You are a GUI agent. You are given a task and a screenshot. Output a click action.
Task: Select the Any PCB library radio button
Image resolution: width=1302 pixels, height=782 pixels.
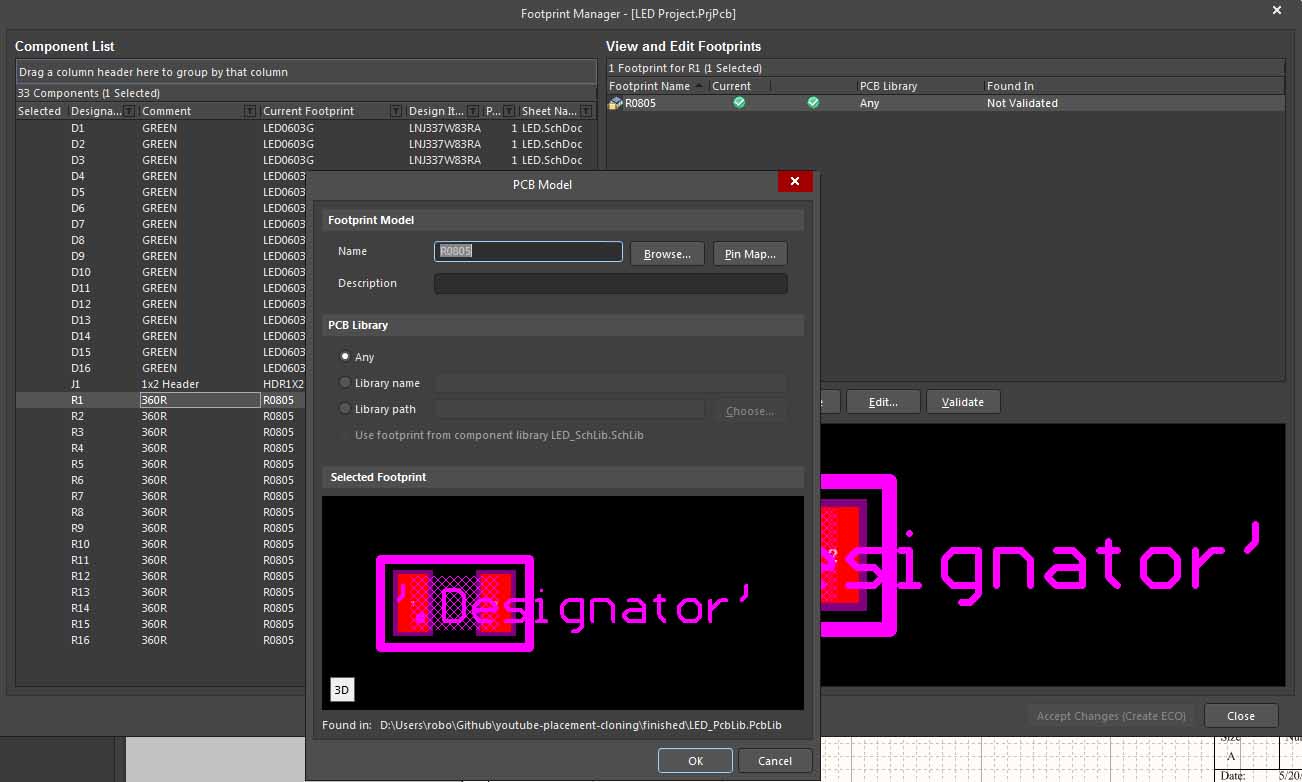coord(345,357)
